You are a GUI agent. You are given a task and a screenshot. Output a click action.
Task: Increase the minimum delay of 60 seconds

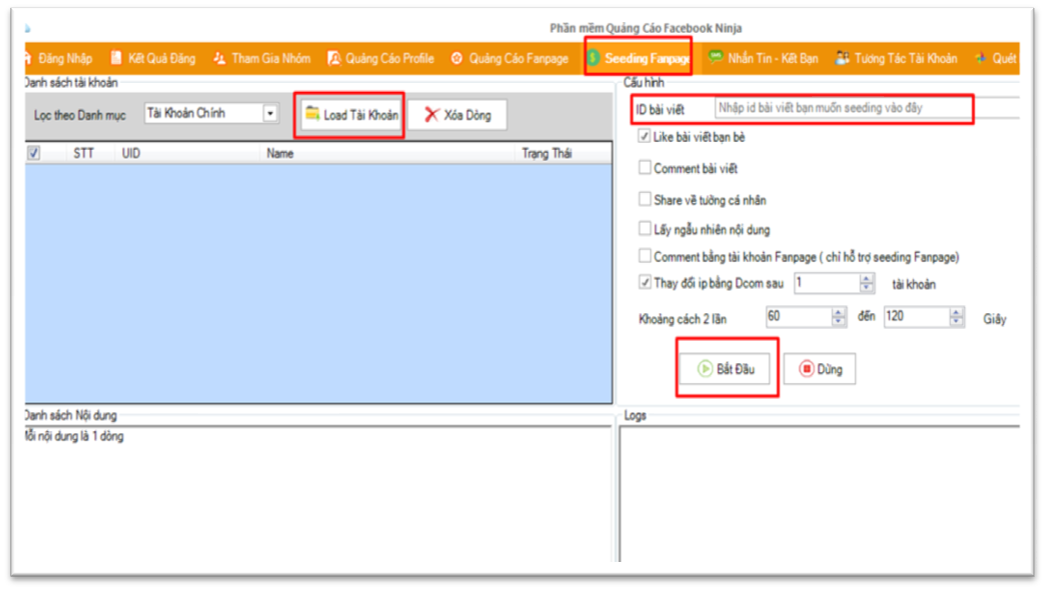click(839, 312)
